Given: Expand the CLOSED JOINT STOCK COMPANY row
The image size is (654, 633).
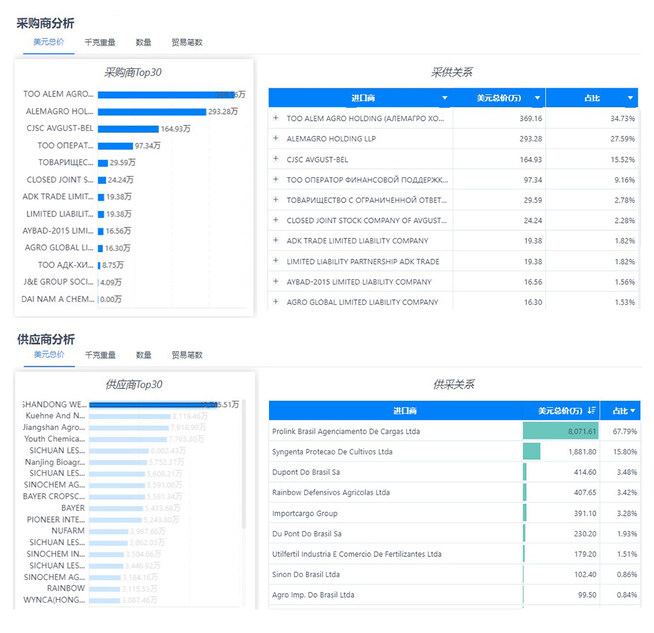Looking at the screenshot, I should tap(275, 220).
